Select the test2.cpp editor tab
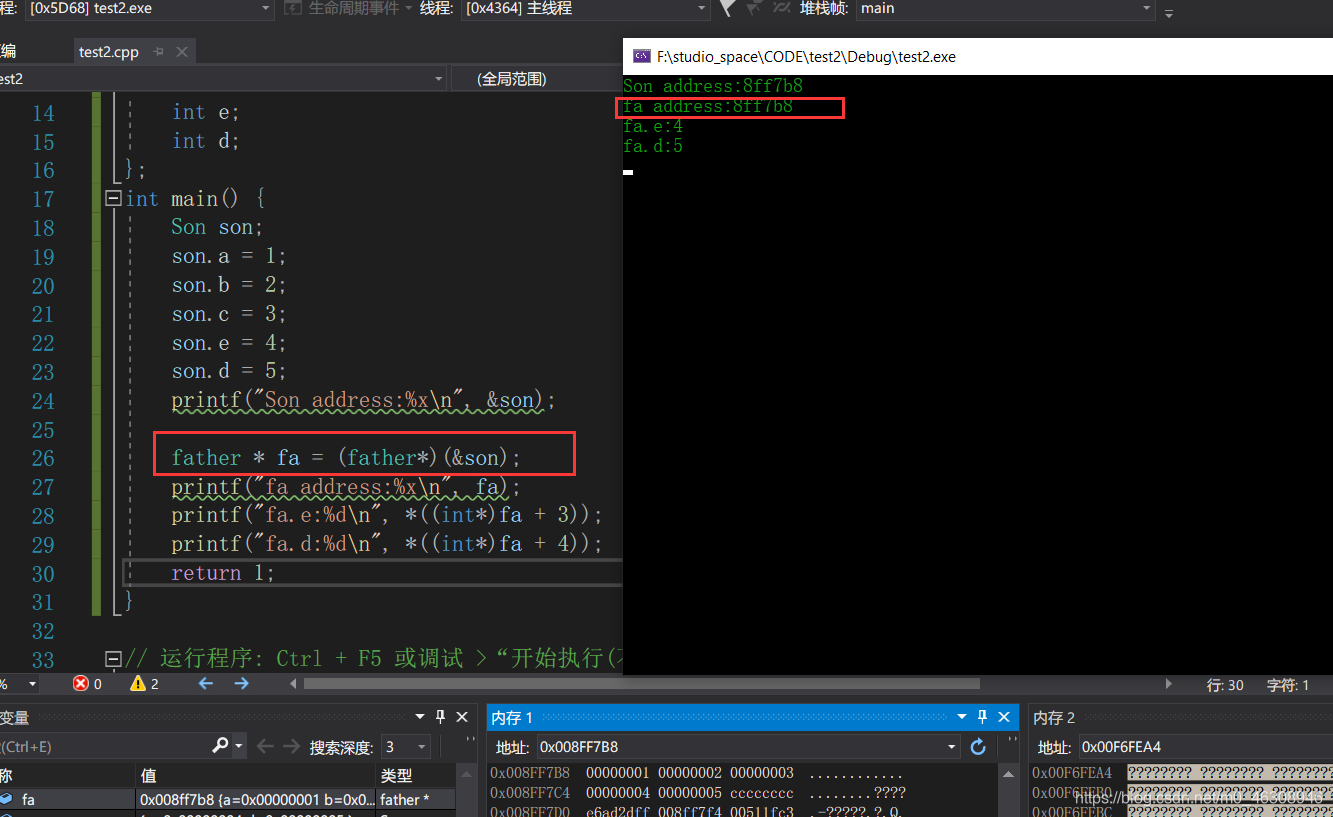This screenshot has width=1333, height=817. pos(109,52)
